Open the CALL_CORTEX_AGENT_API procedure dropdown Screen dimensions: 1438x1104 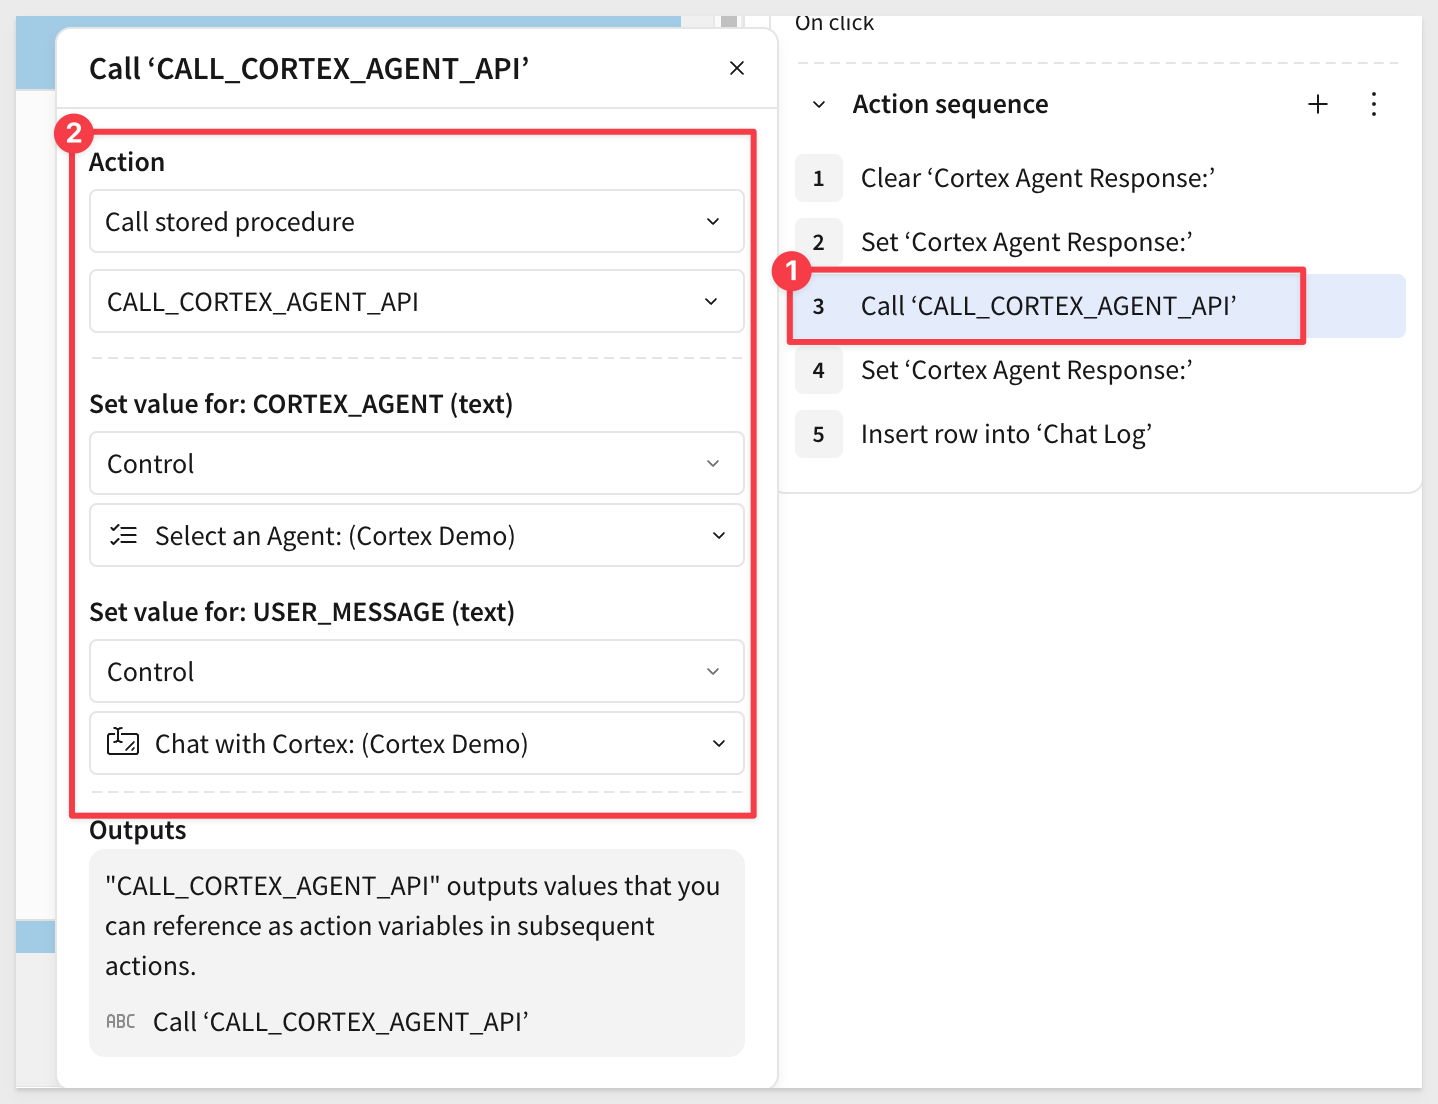(416, 302)
